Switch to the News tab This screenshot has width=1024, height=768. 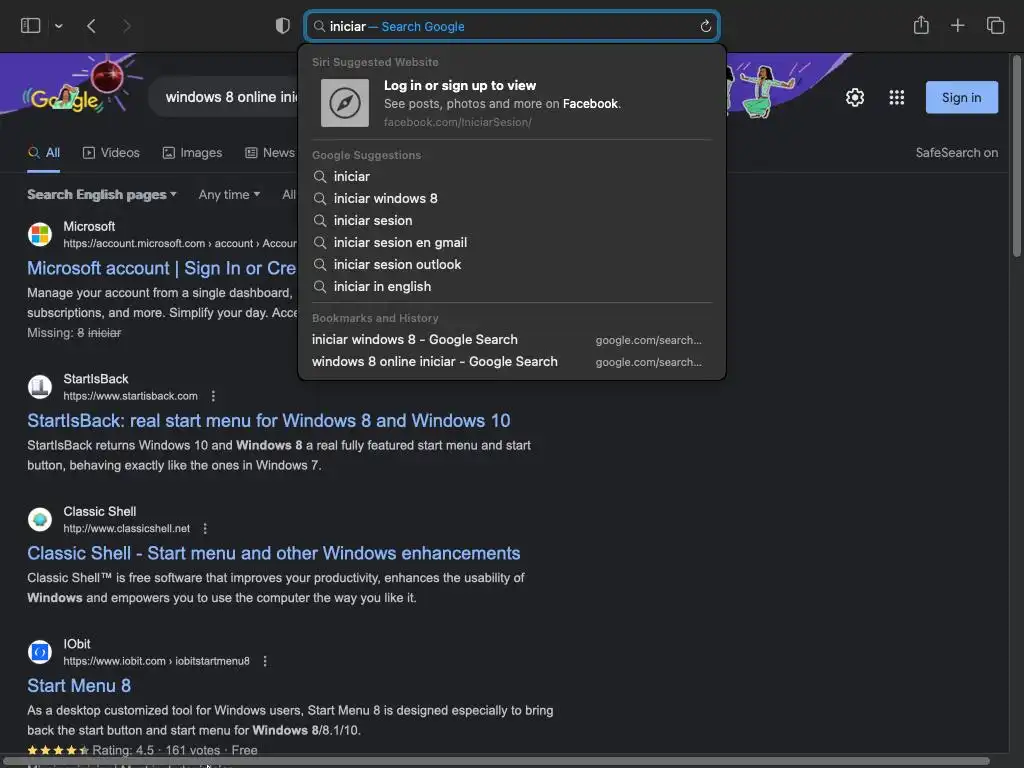(270, 153)
